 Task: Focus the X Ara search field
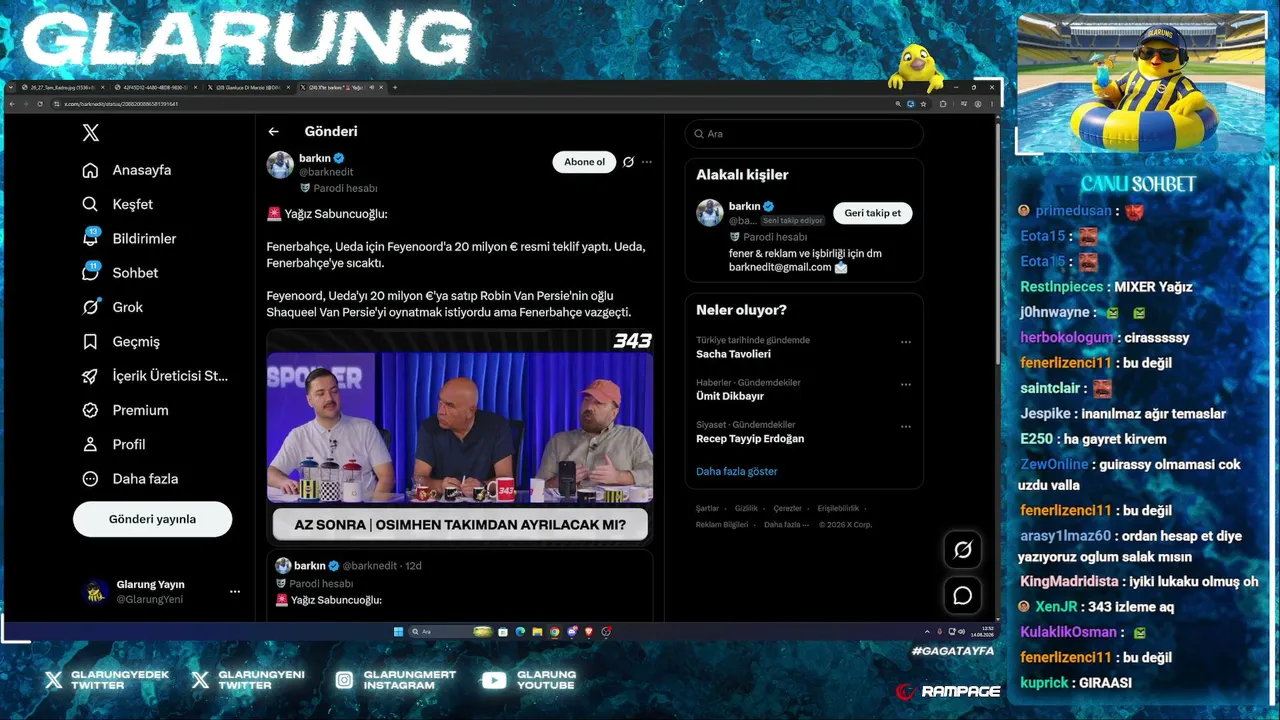(804, 134)
